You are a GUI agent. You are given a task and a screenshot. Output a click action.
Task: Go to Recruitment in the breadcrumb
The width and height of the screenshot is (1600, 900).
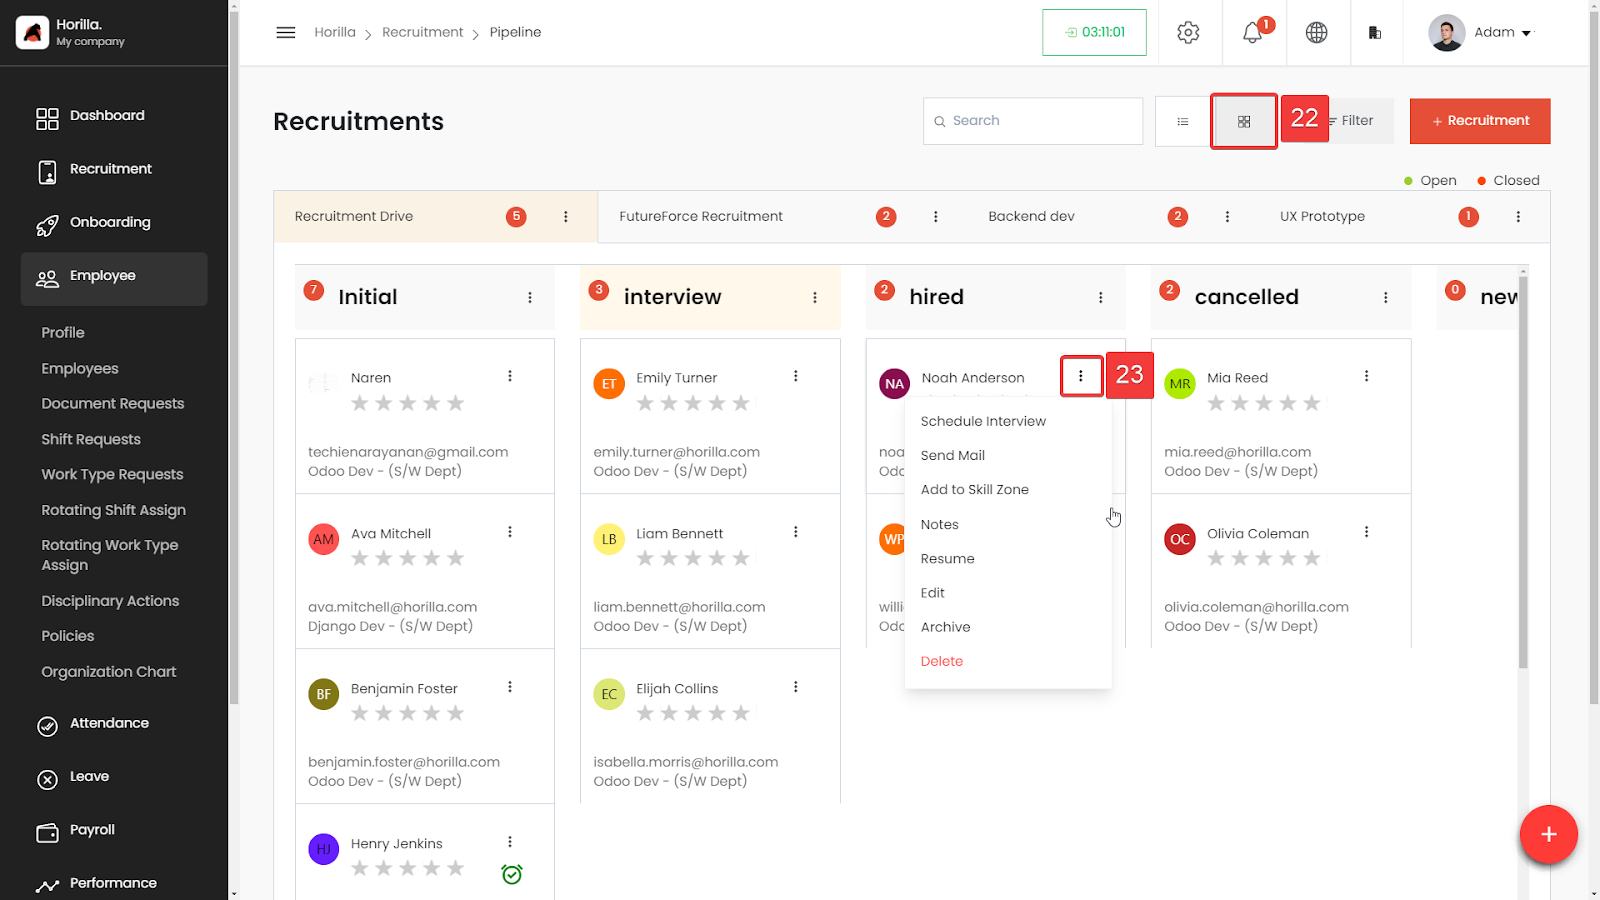[x=422, y=32]
